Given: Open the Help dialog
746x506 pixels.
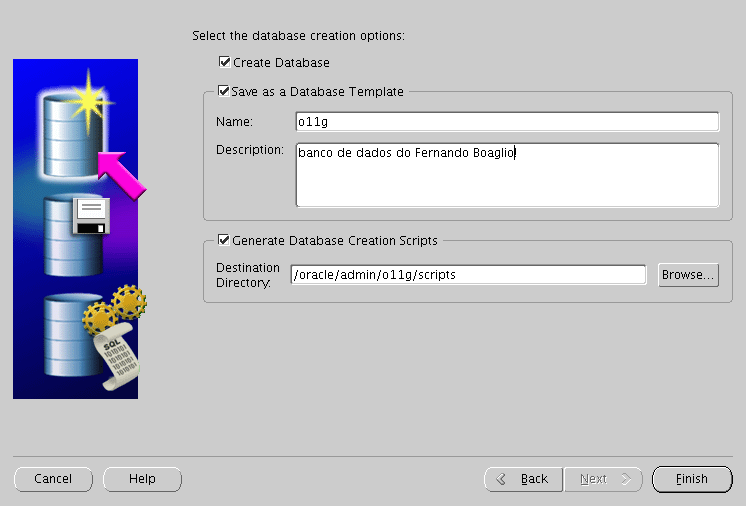Looking at the screenshot, I should coord(142,479).
